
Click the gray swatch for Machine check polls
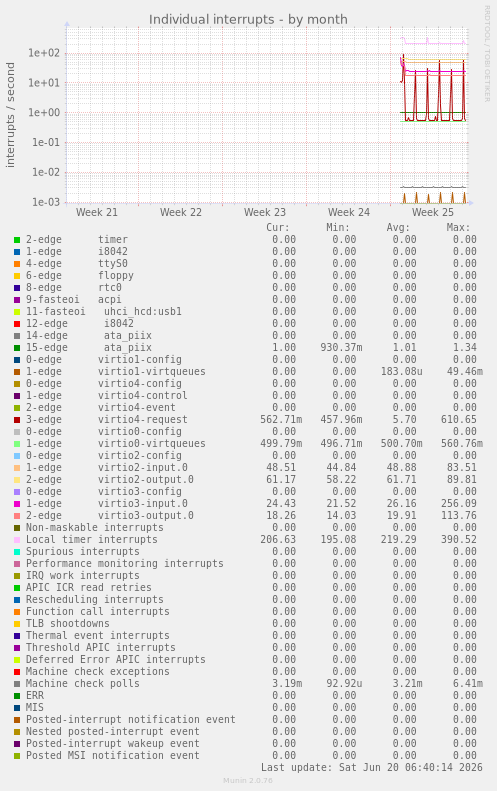(x=17, y=684)
